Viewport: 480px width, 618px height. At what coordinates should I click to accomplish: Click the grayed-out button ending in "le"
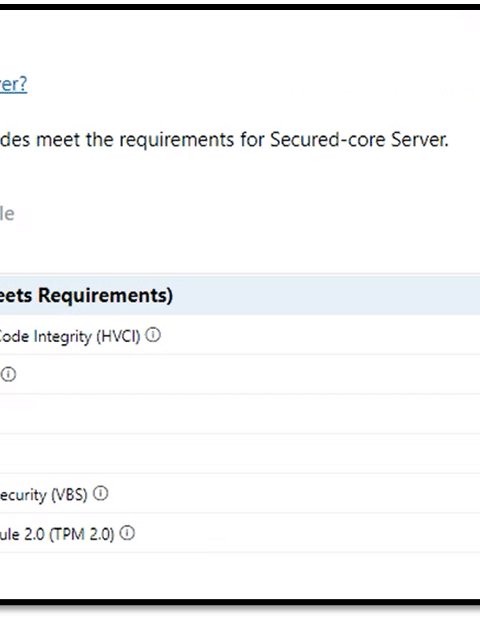tap(7, 214)
